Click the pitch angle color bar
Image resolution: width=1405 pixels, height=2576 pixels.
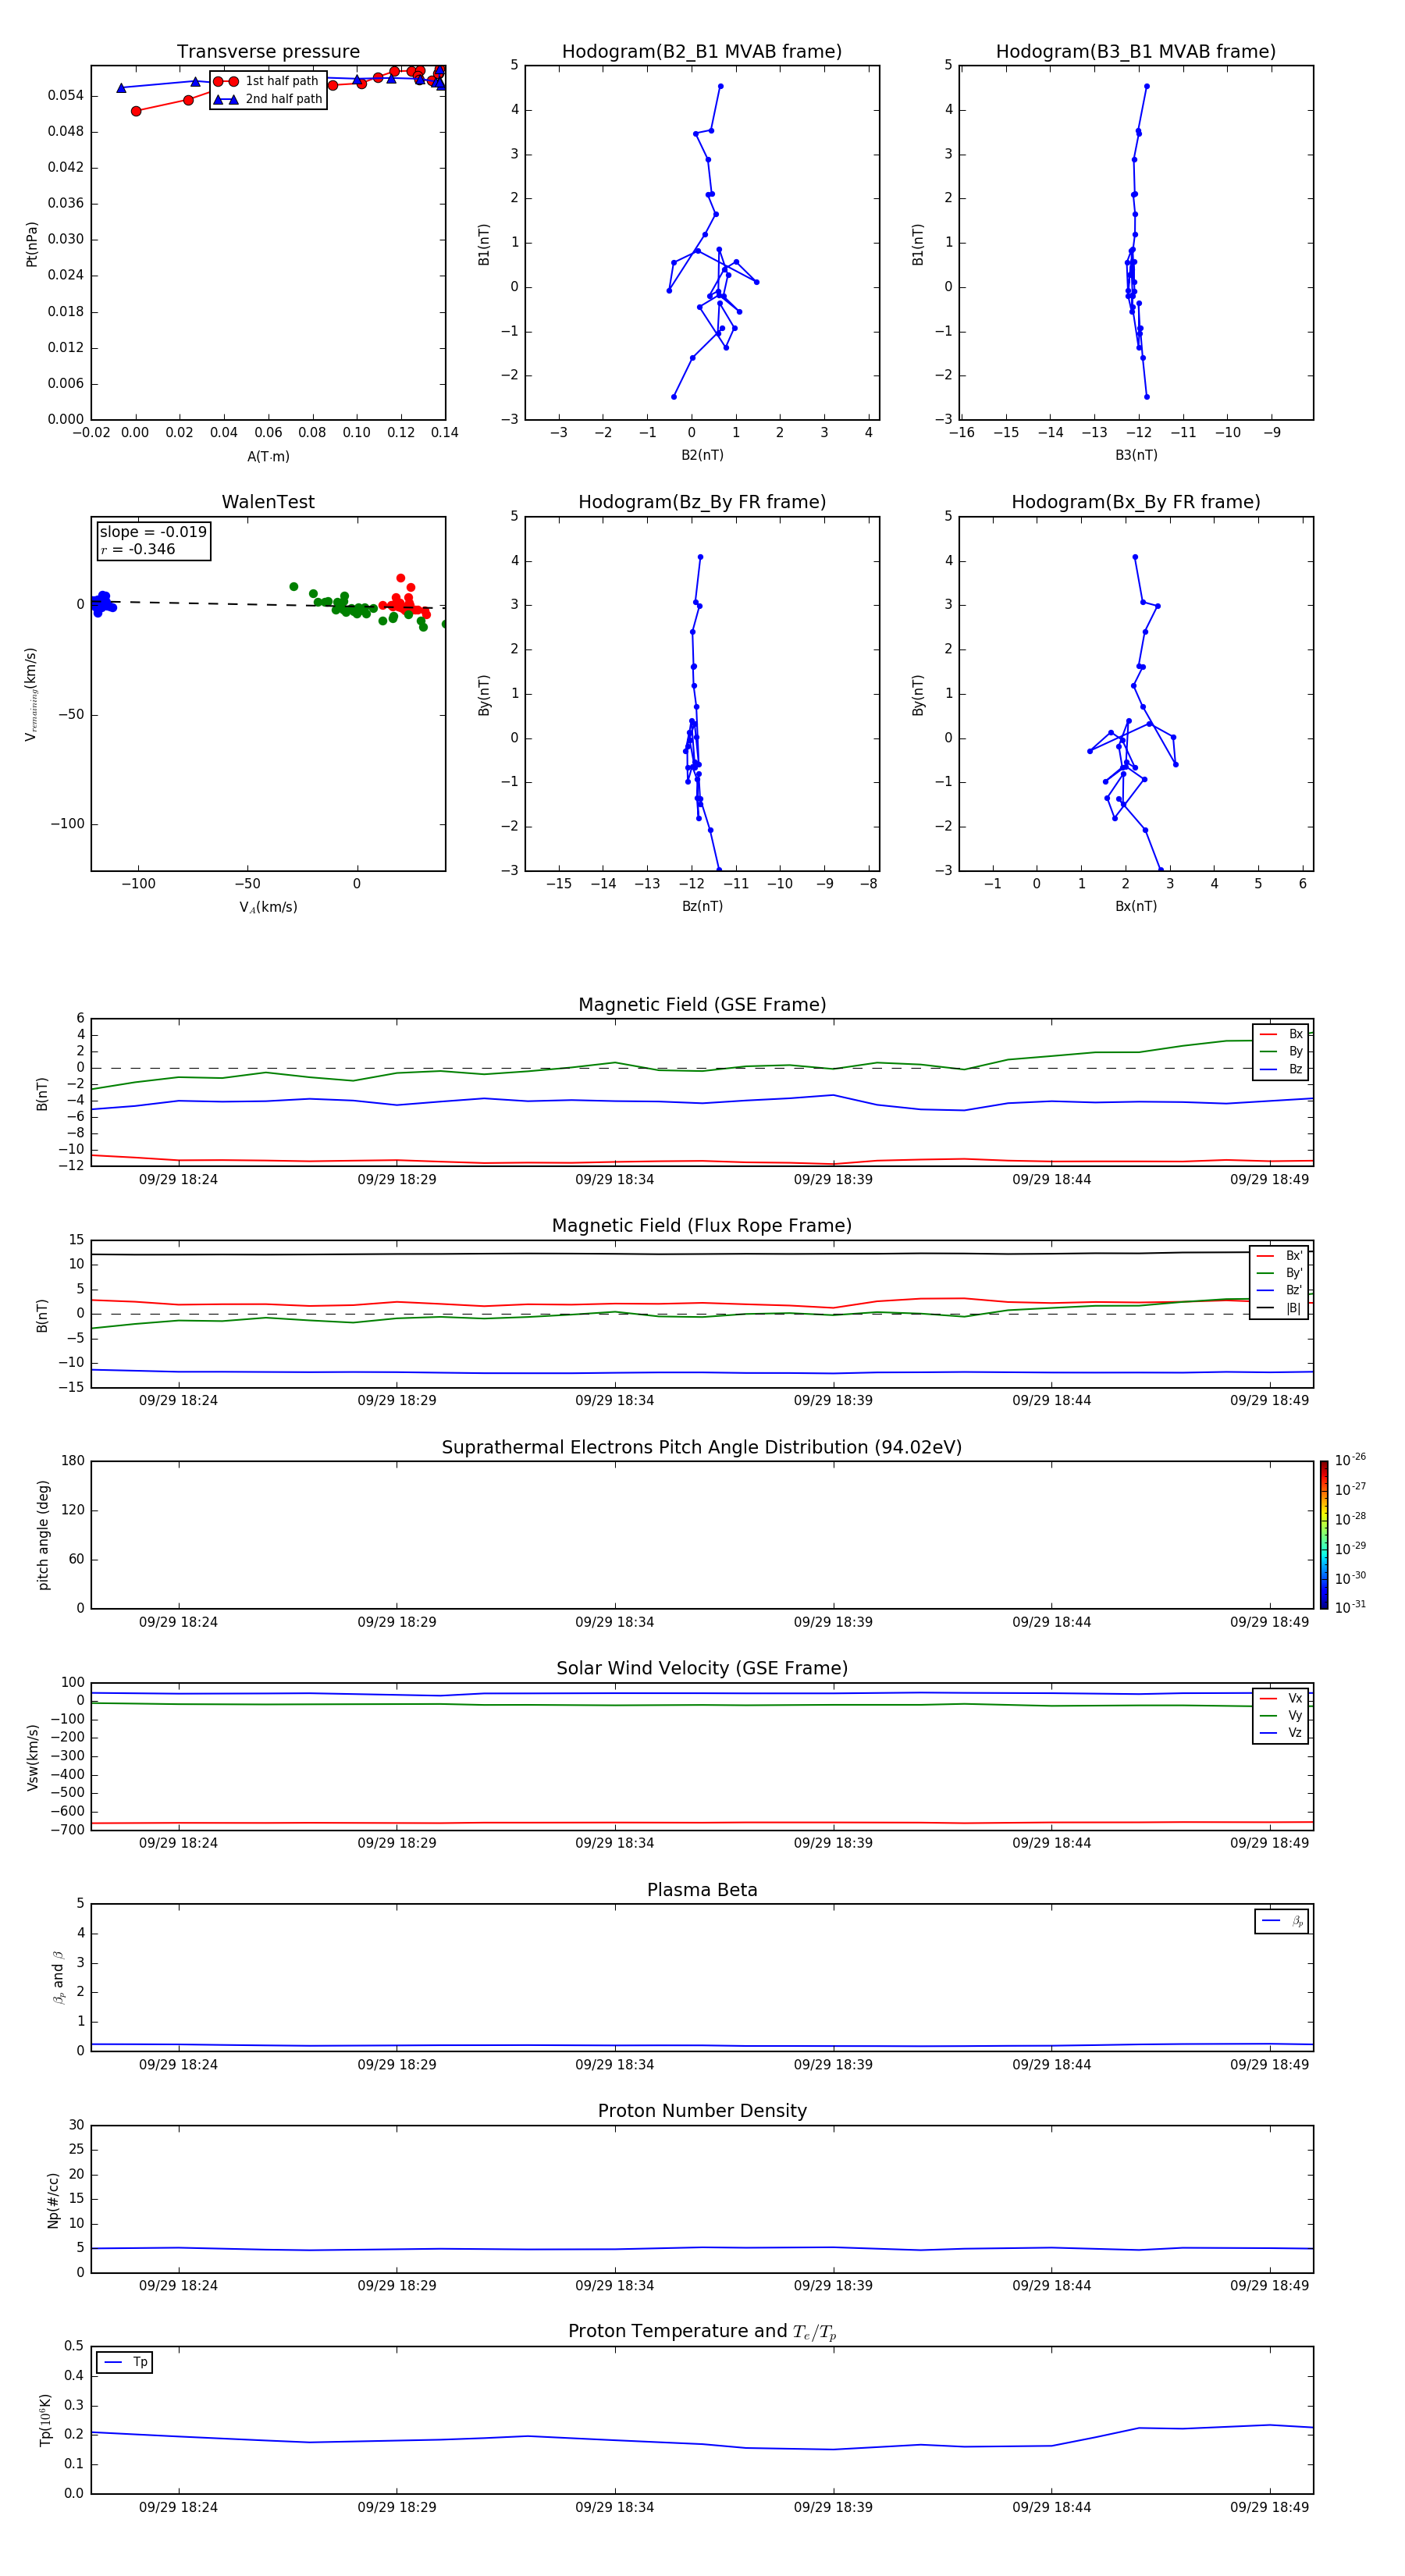(x=1323, y=1535)
